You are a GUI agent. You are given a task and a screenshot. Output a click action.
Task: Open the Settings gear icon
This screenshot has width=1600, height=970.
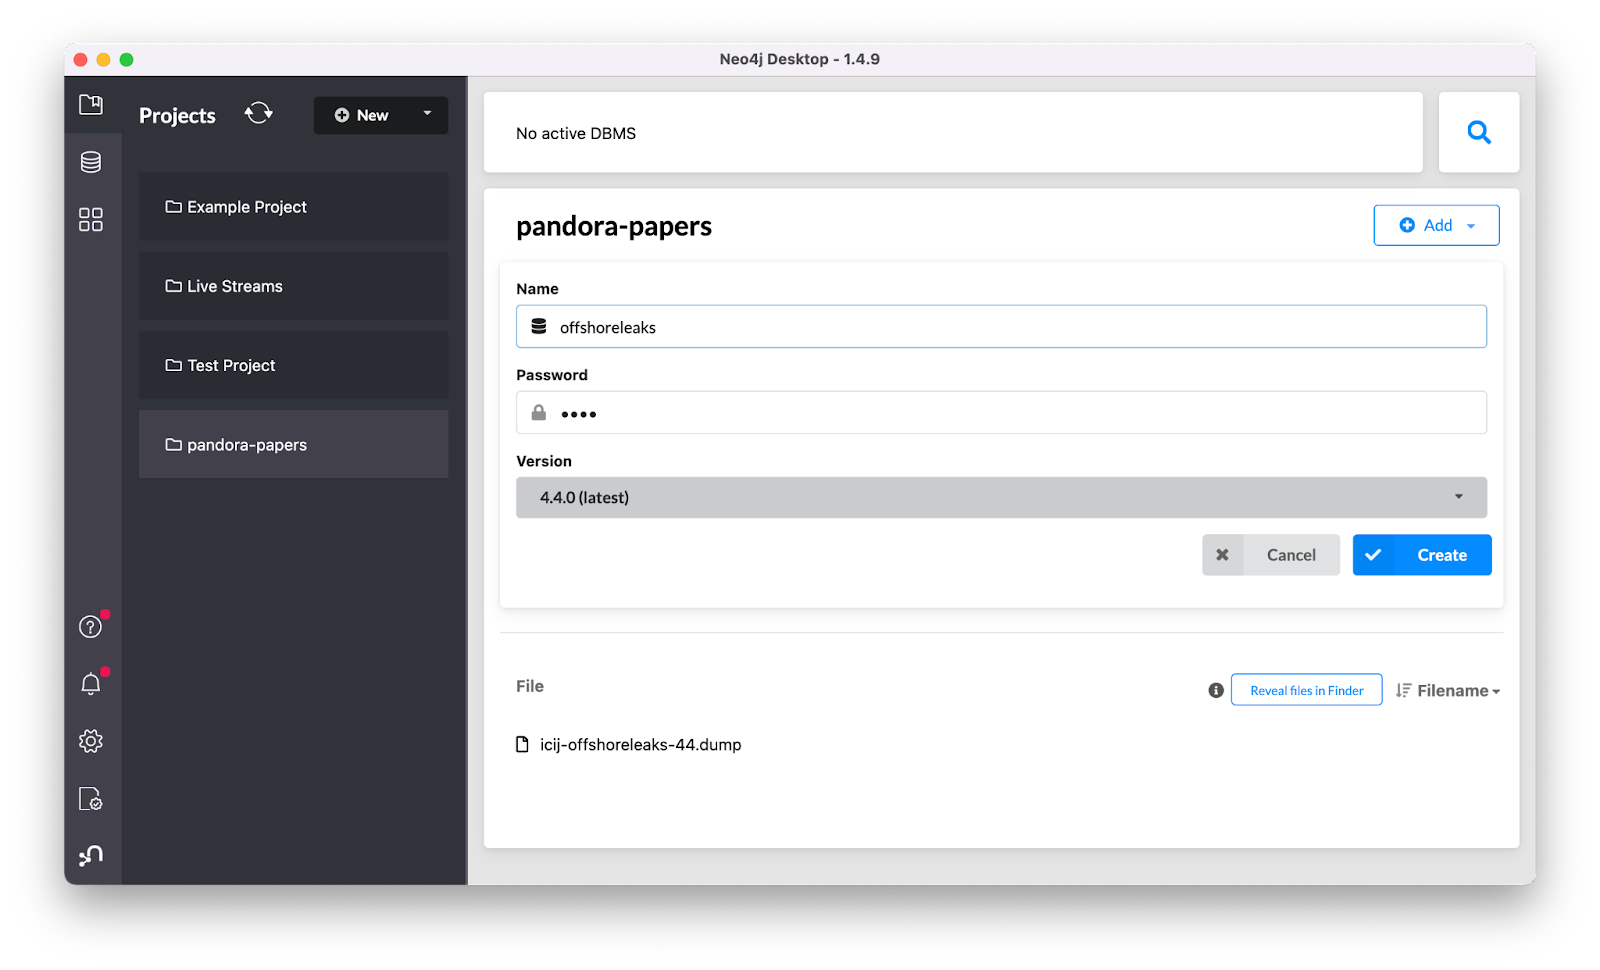[91, 741]
